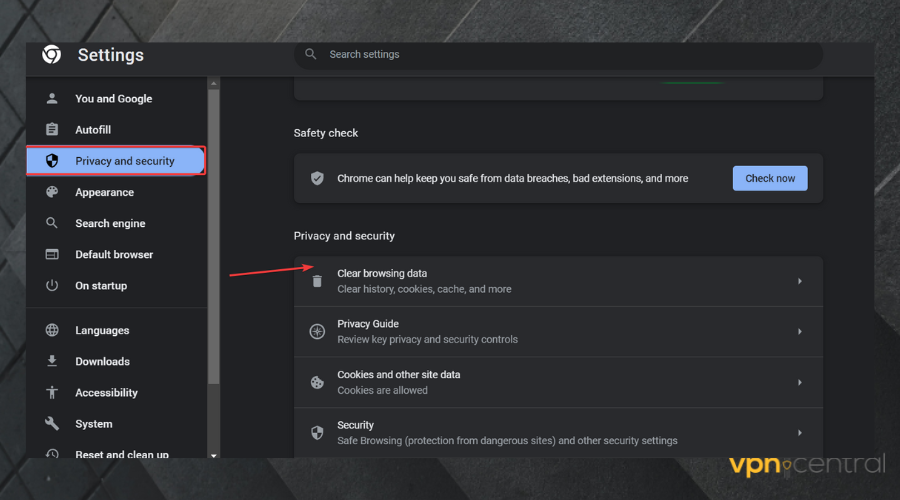Click 'Review key privacy and security controls' text
The height and width of the screenshot is (500, 900).
tap(427, 340)
